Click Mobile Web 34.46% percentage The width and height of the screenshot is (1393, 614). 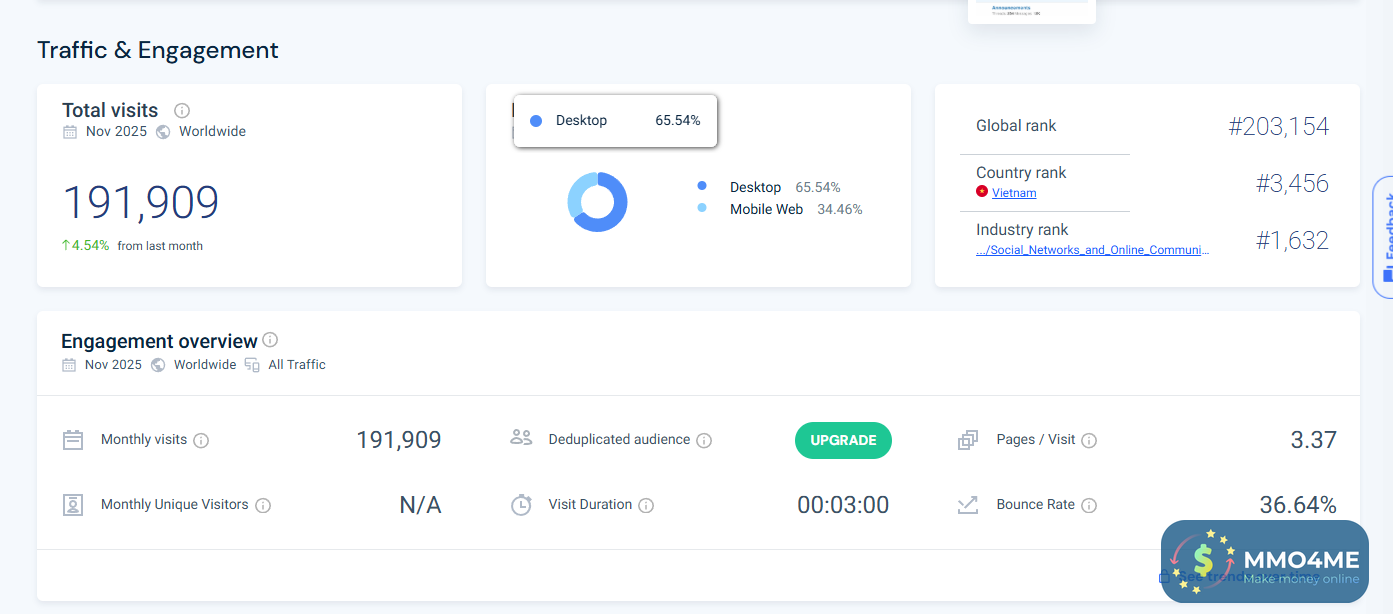tap(840, 209)
